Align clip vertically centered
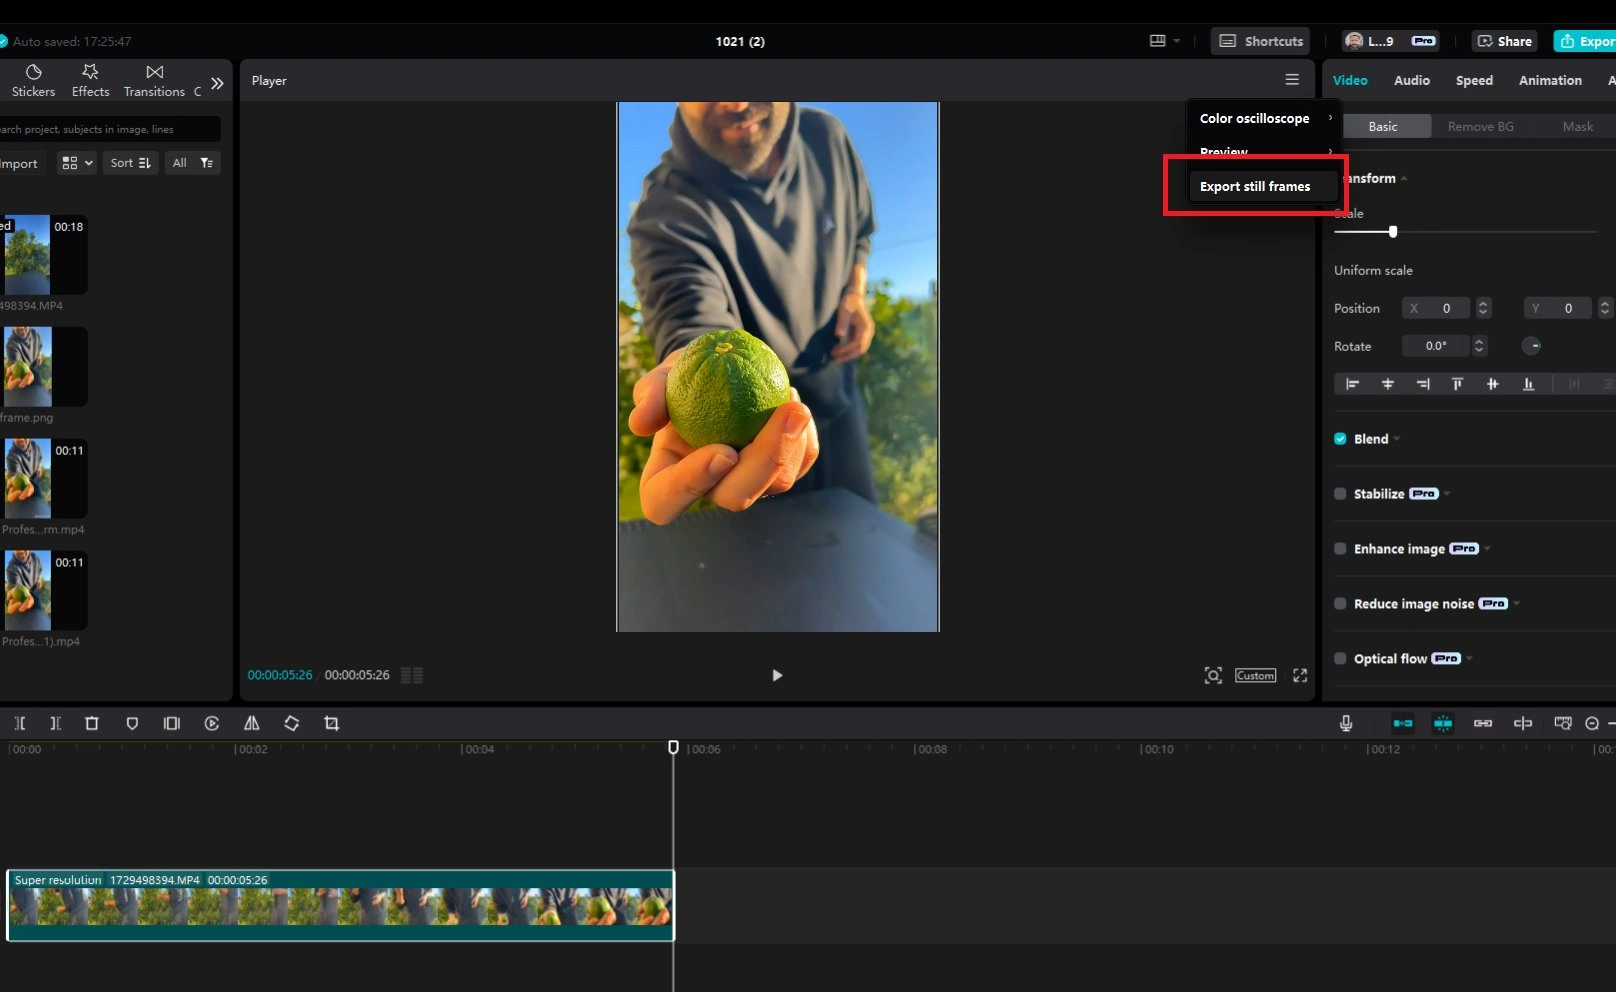The height and width of the screenshot is (992, 1616). pyautogui.click(x=1492, y=384)
